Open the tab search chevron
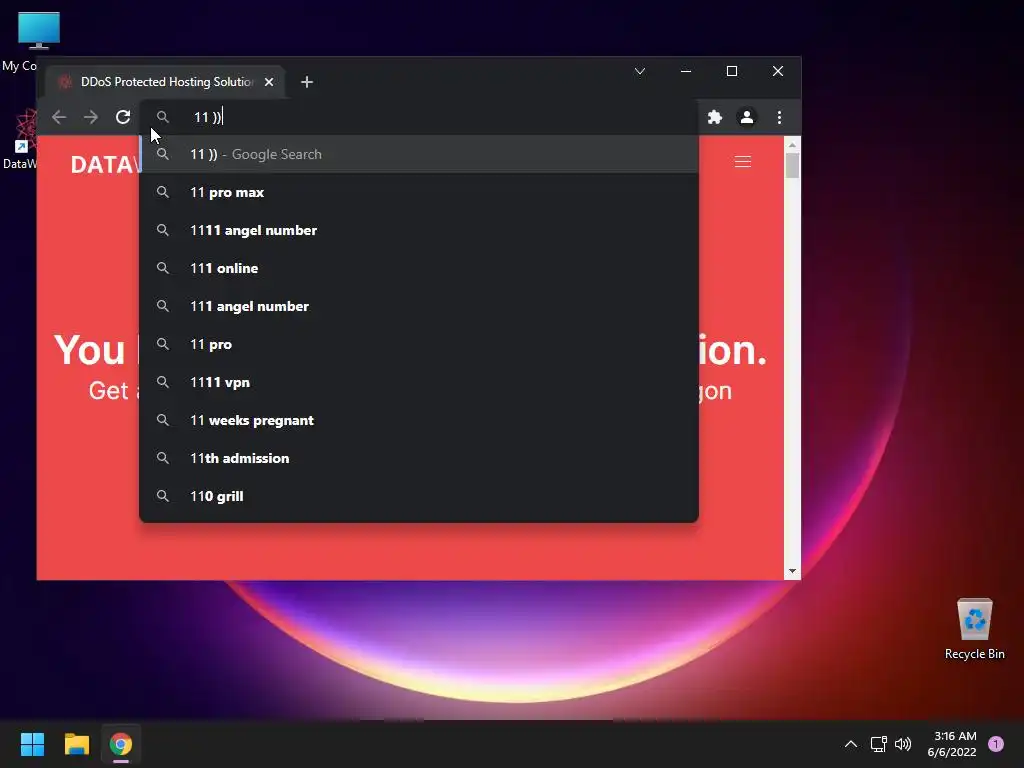Image resolution: width=1024 pixels, height=768 pixels. click(640, 71)
